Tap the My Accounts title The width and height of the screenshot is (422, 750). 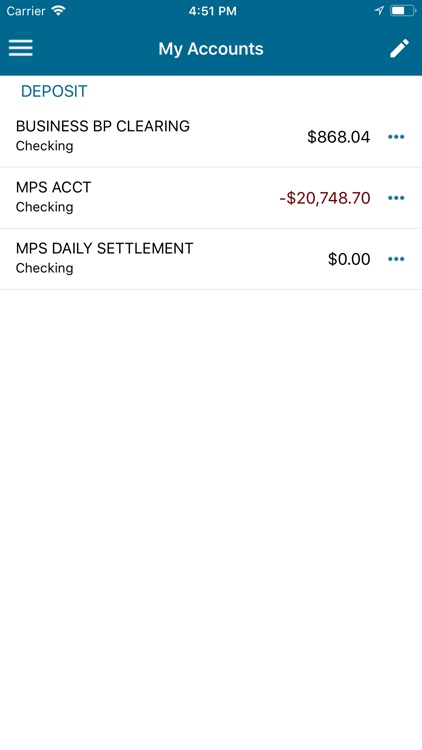211,49
